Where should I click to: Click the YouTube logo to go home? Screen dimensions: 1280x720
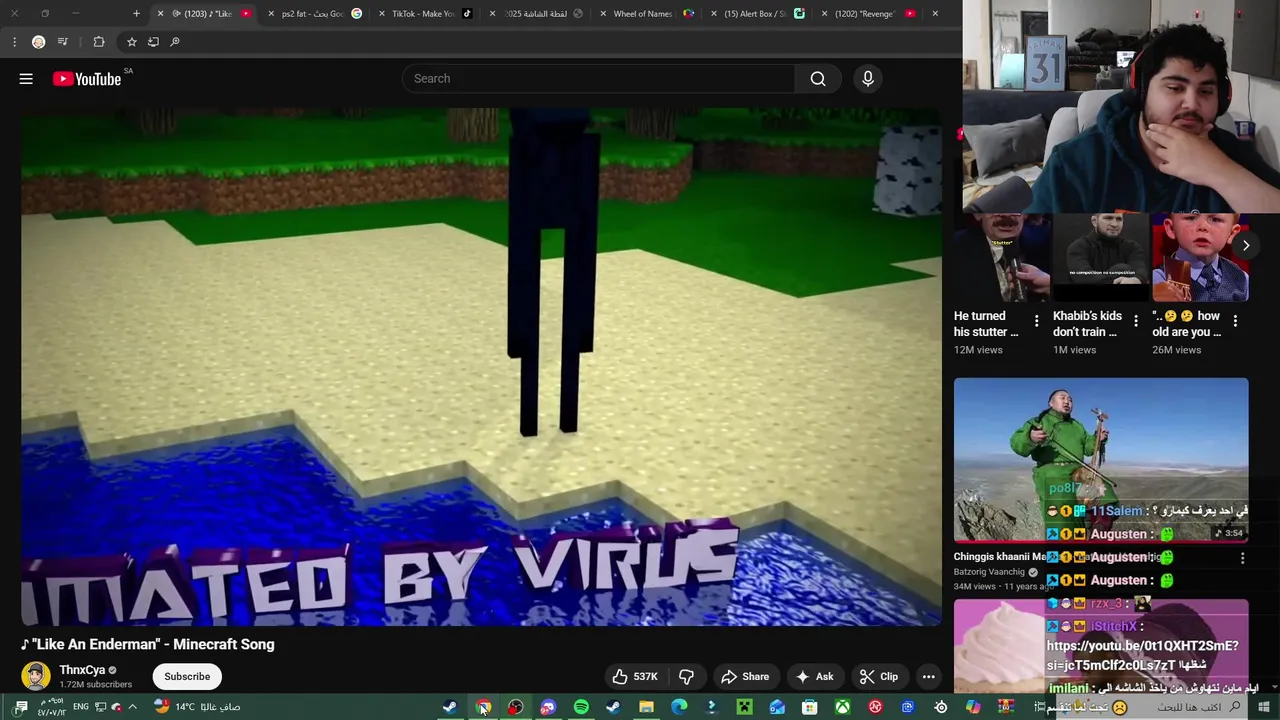(x=86, y=79)
